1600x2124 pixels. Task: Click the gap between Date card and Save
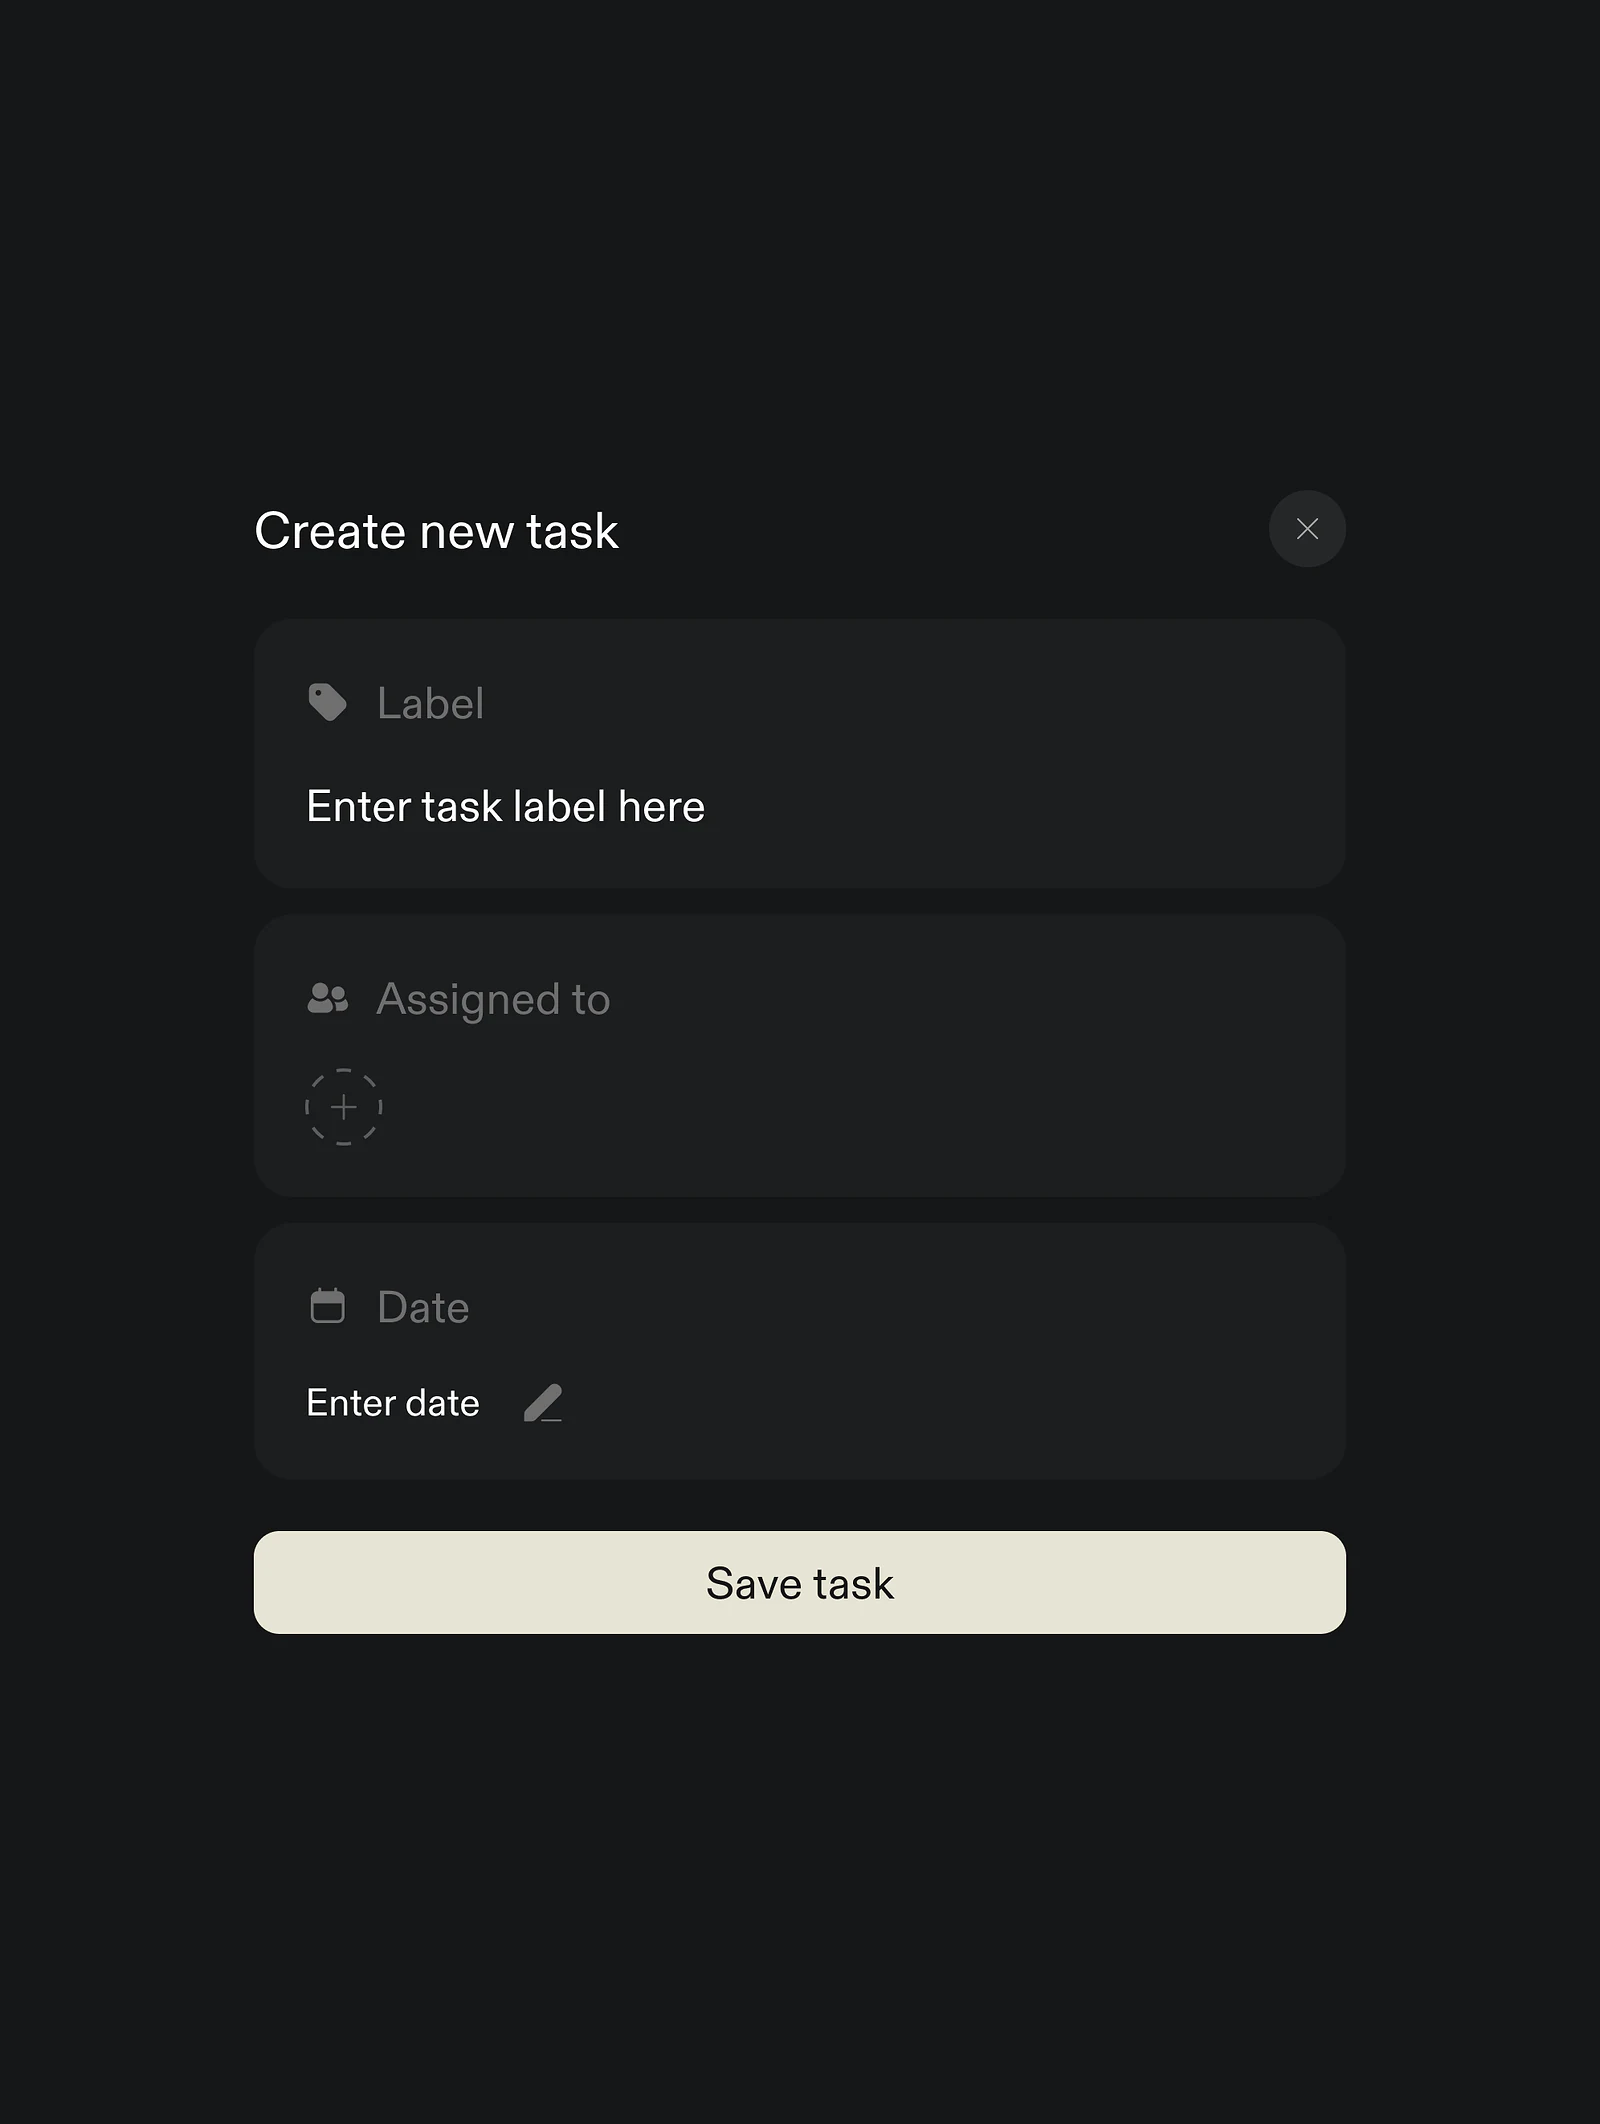point(800,1505)
